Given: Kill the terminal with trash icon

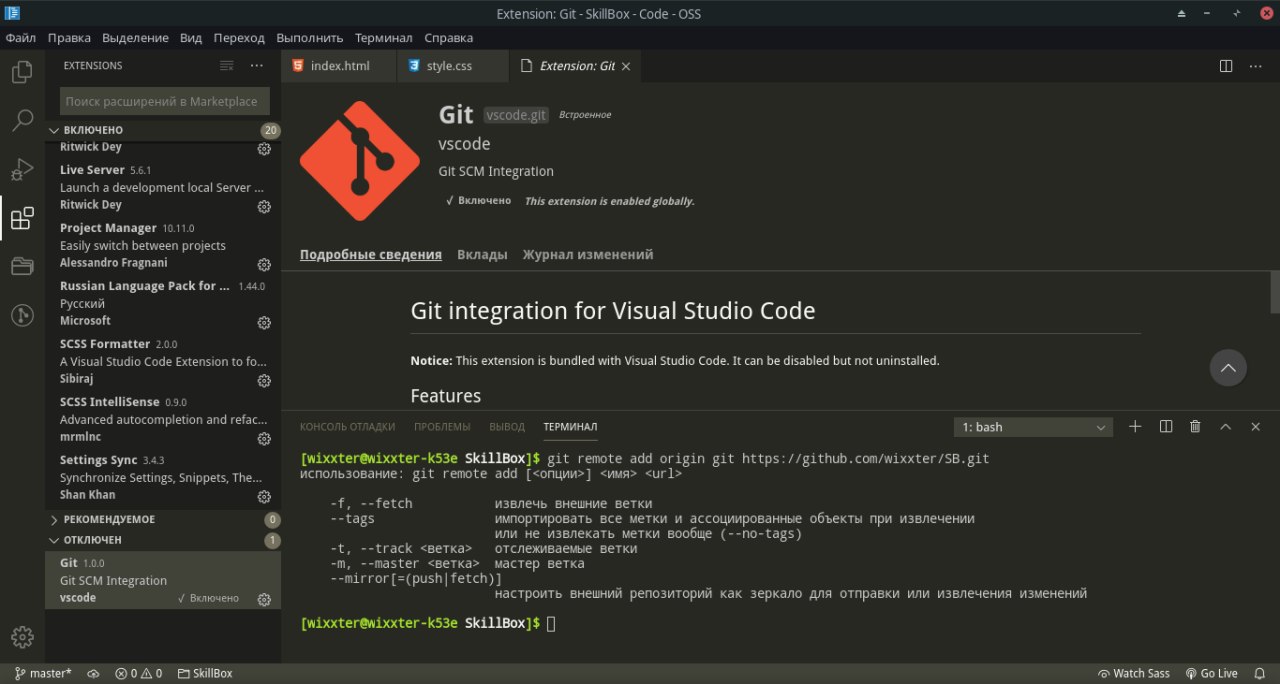Looking at the screenshot, I should pyautogui.click(x=1195, y=427).
